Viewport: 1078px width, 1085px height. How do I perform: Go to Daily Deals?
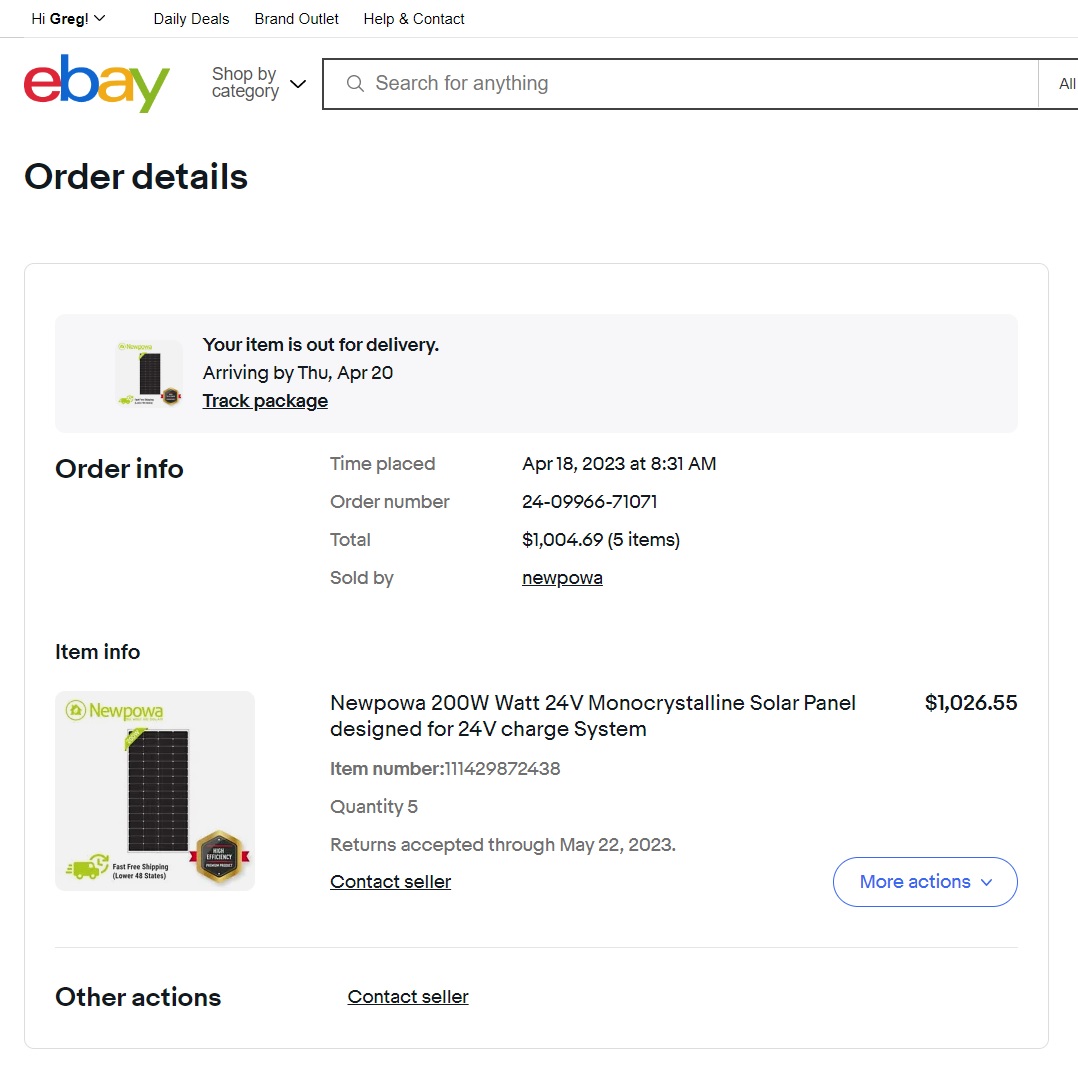(191, 19)
